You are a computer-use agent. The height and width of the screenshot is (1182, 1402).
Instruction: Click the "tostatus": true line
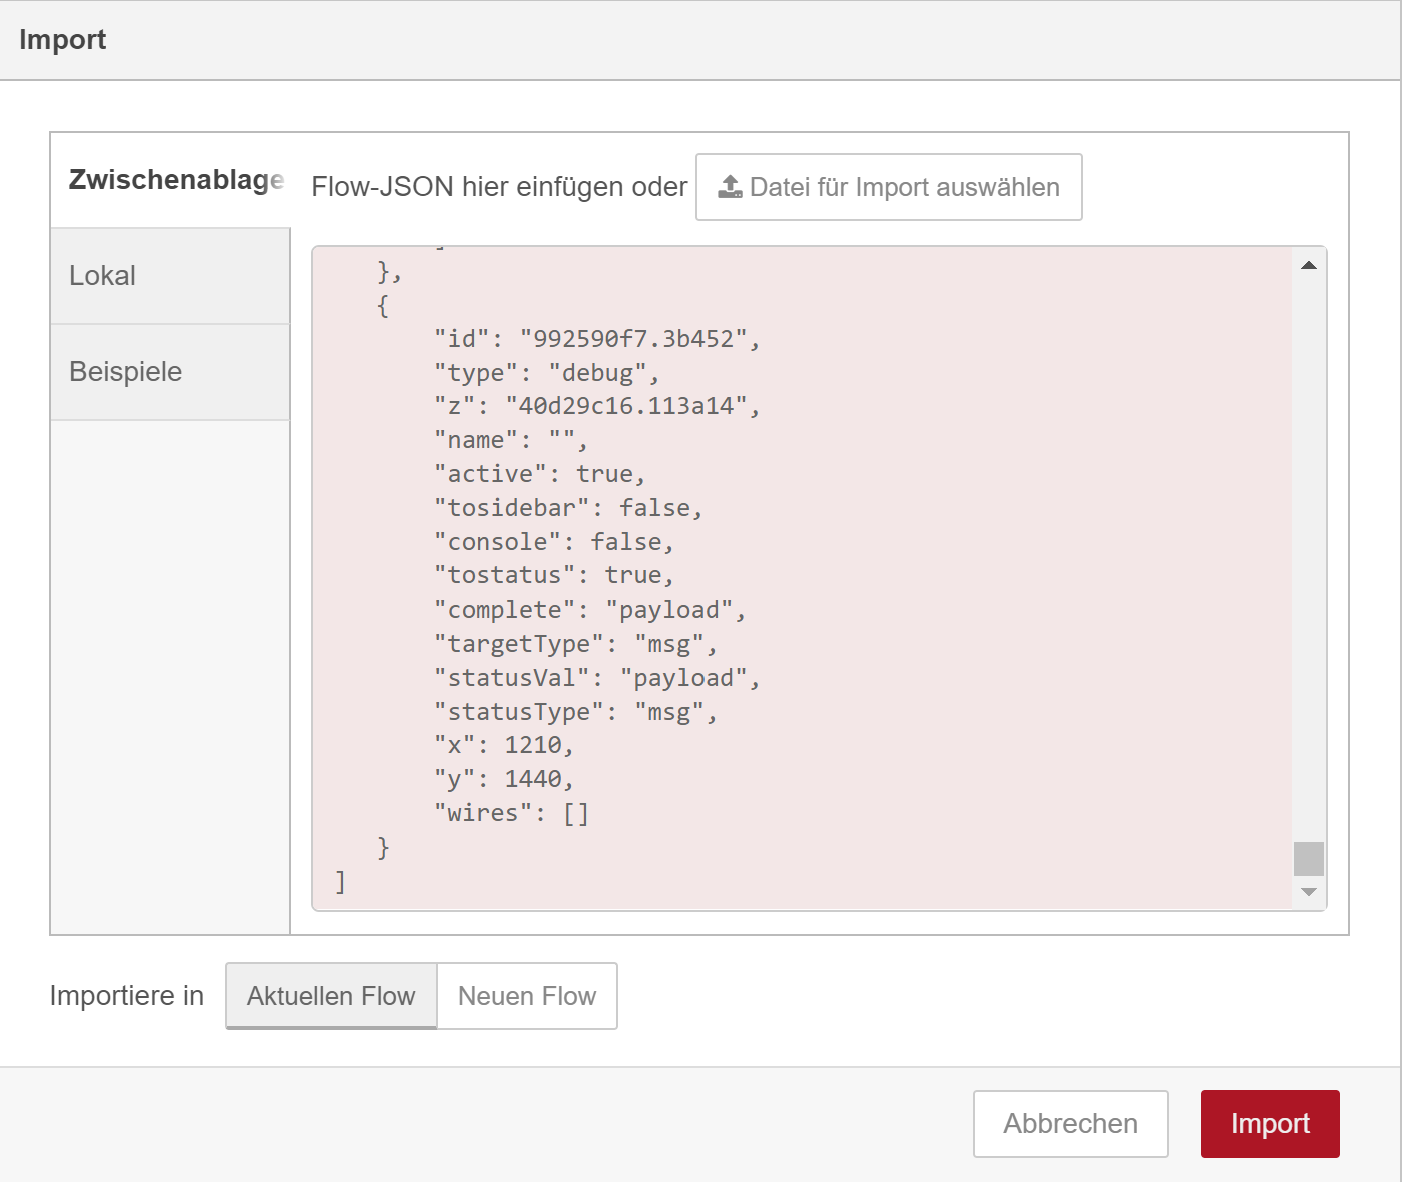[554, 575]
